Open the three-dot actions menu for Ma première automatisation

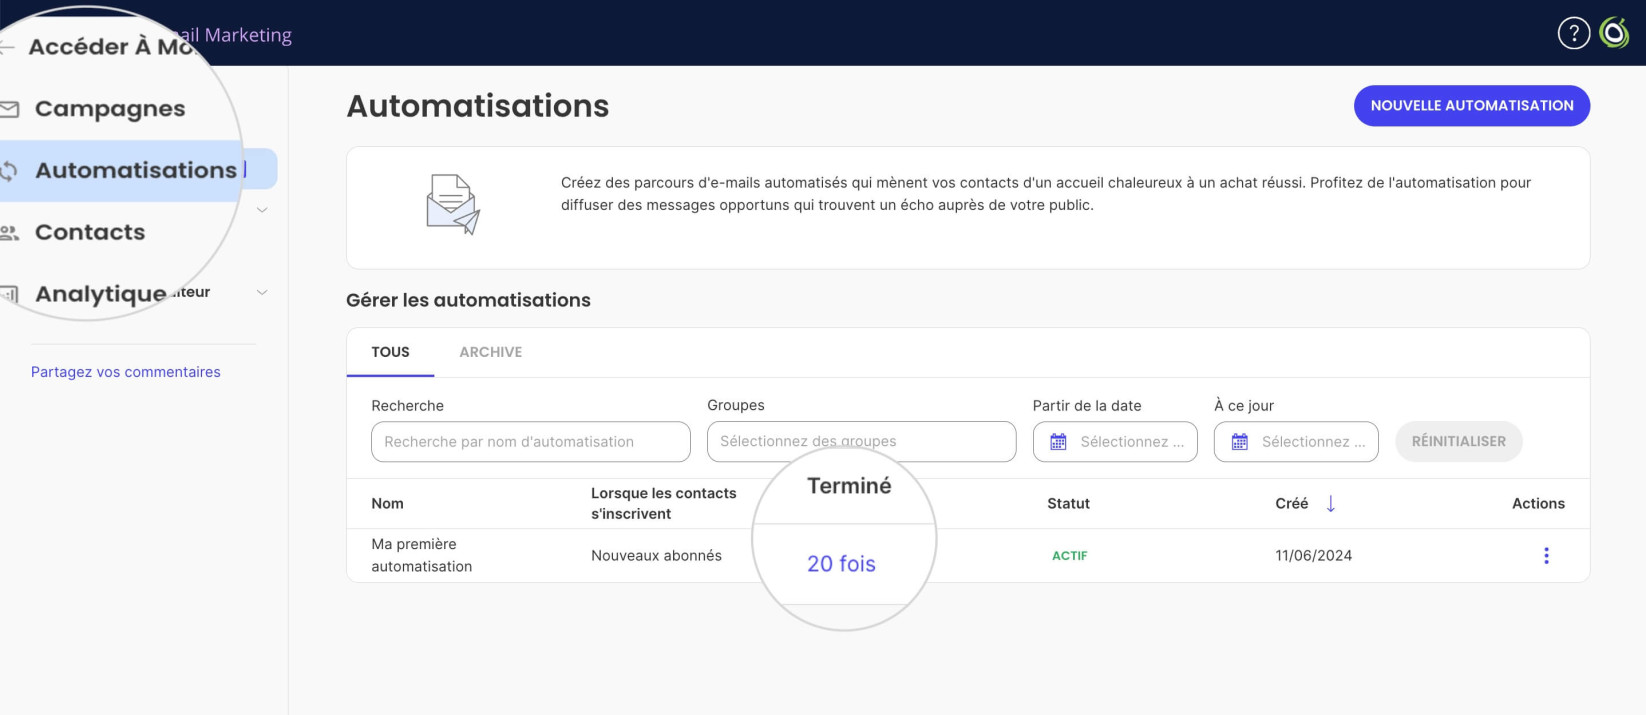pyautogui.click(x=1546, y=556)
